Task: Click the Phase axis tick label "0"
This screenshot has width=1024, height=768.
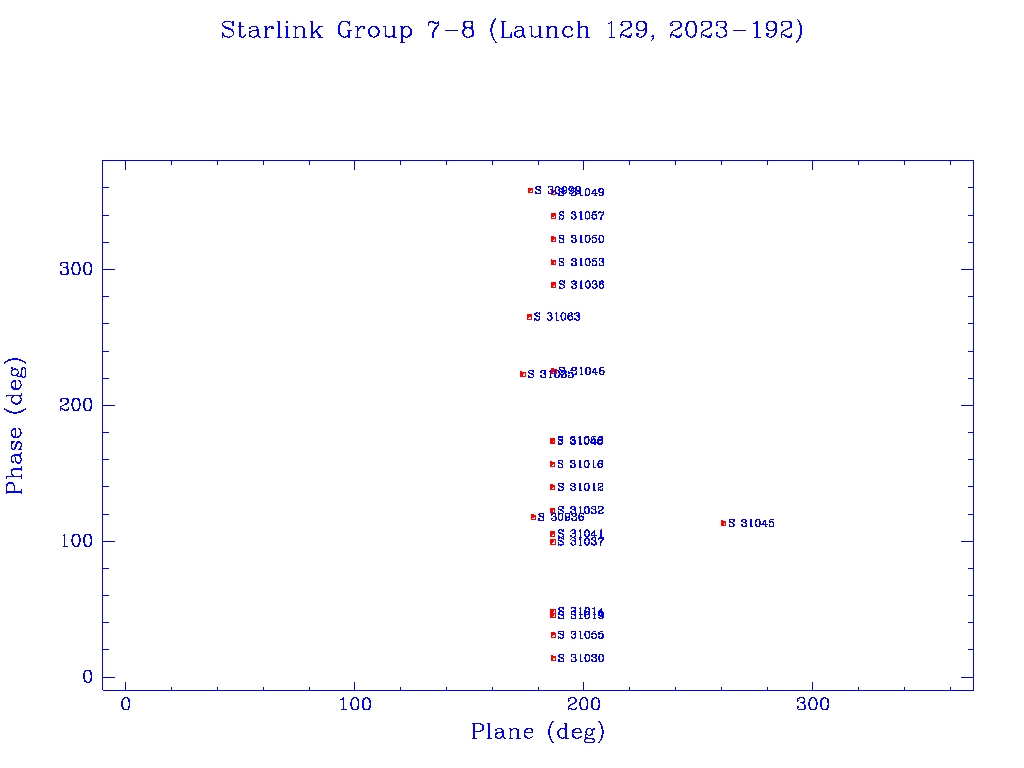Action: 88,677
